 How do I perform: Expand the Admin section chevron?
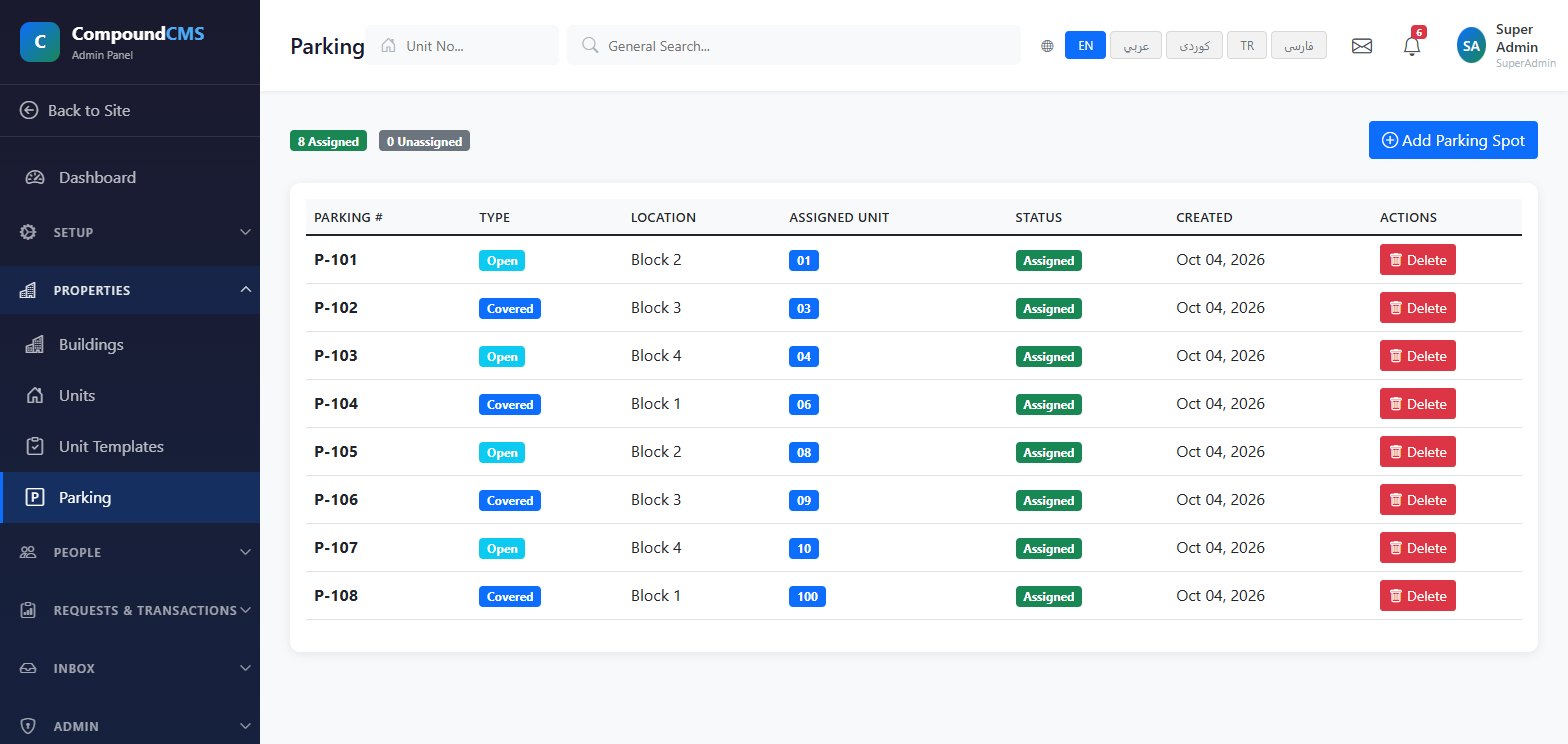point(245,726)
